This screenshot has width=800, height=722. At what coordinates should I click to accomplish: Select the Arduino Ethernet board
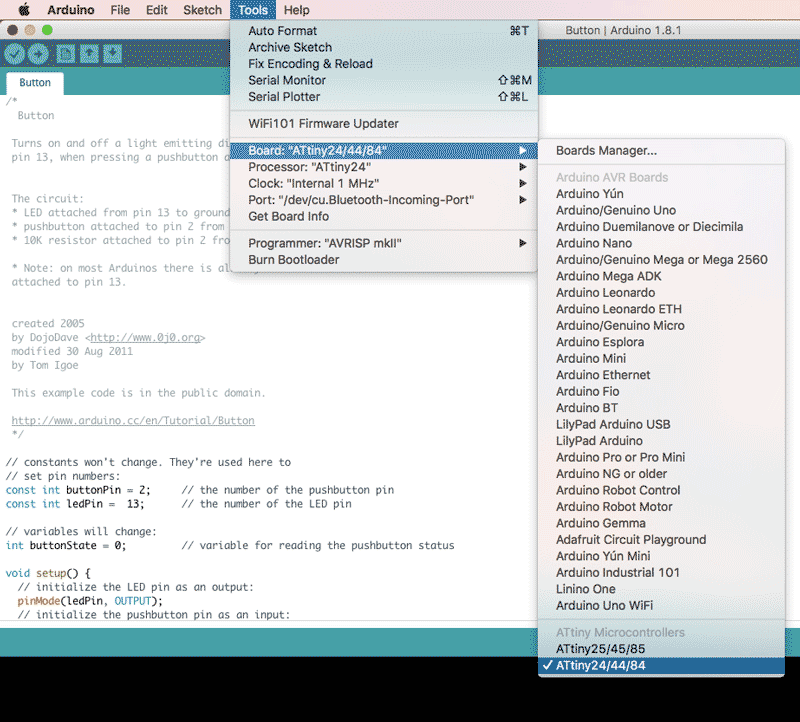point(661,375)
